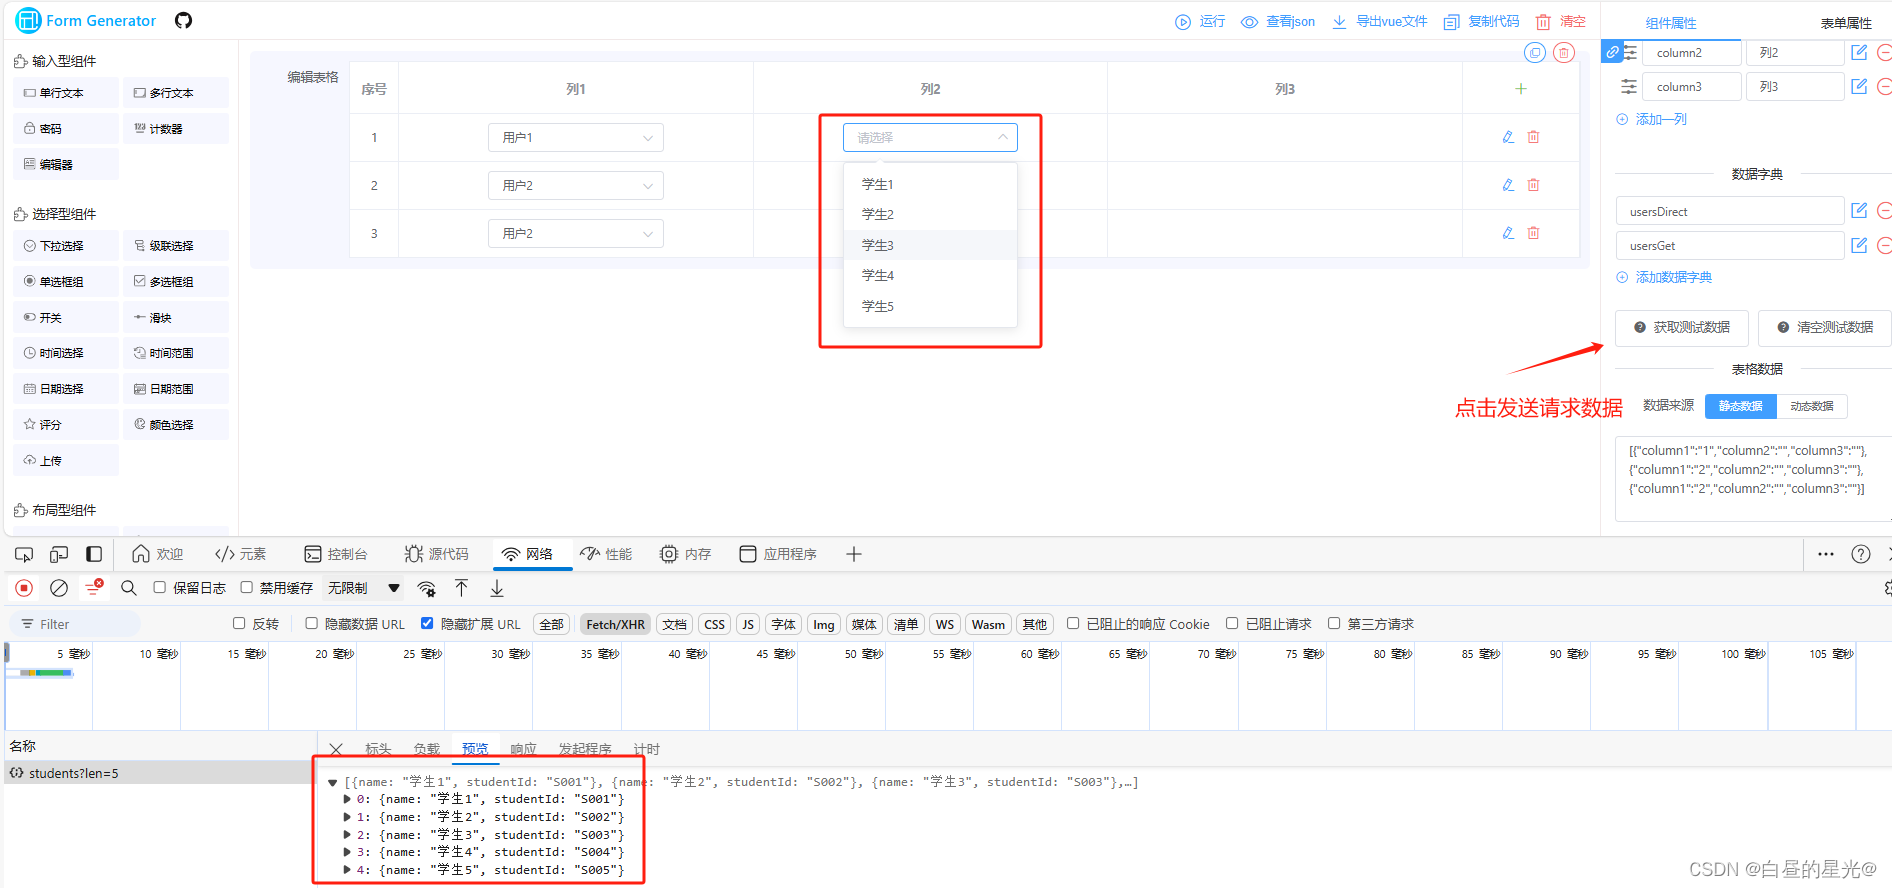
Task: Add 评分 rating component from sidebar
Action: (65, 425)
